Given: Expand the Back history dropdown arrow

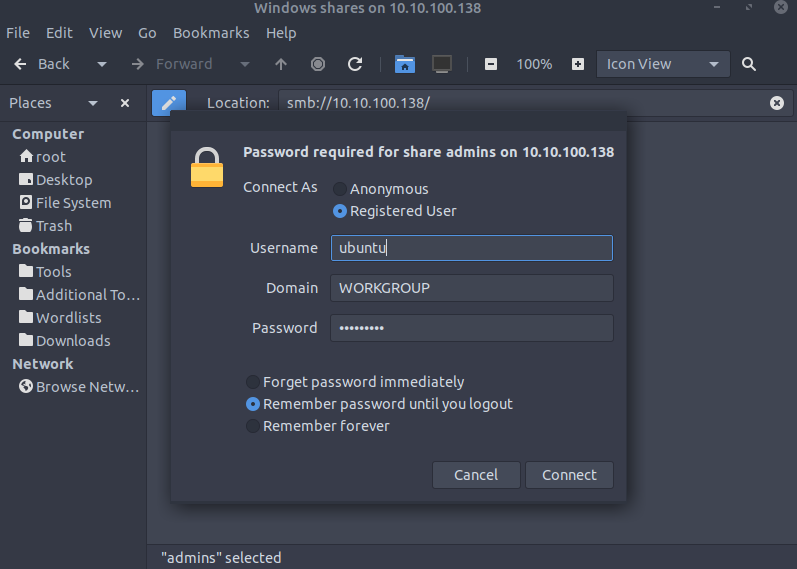Looking at the screenshot, I should (101, 64).
